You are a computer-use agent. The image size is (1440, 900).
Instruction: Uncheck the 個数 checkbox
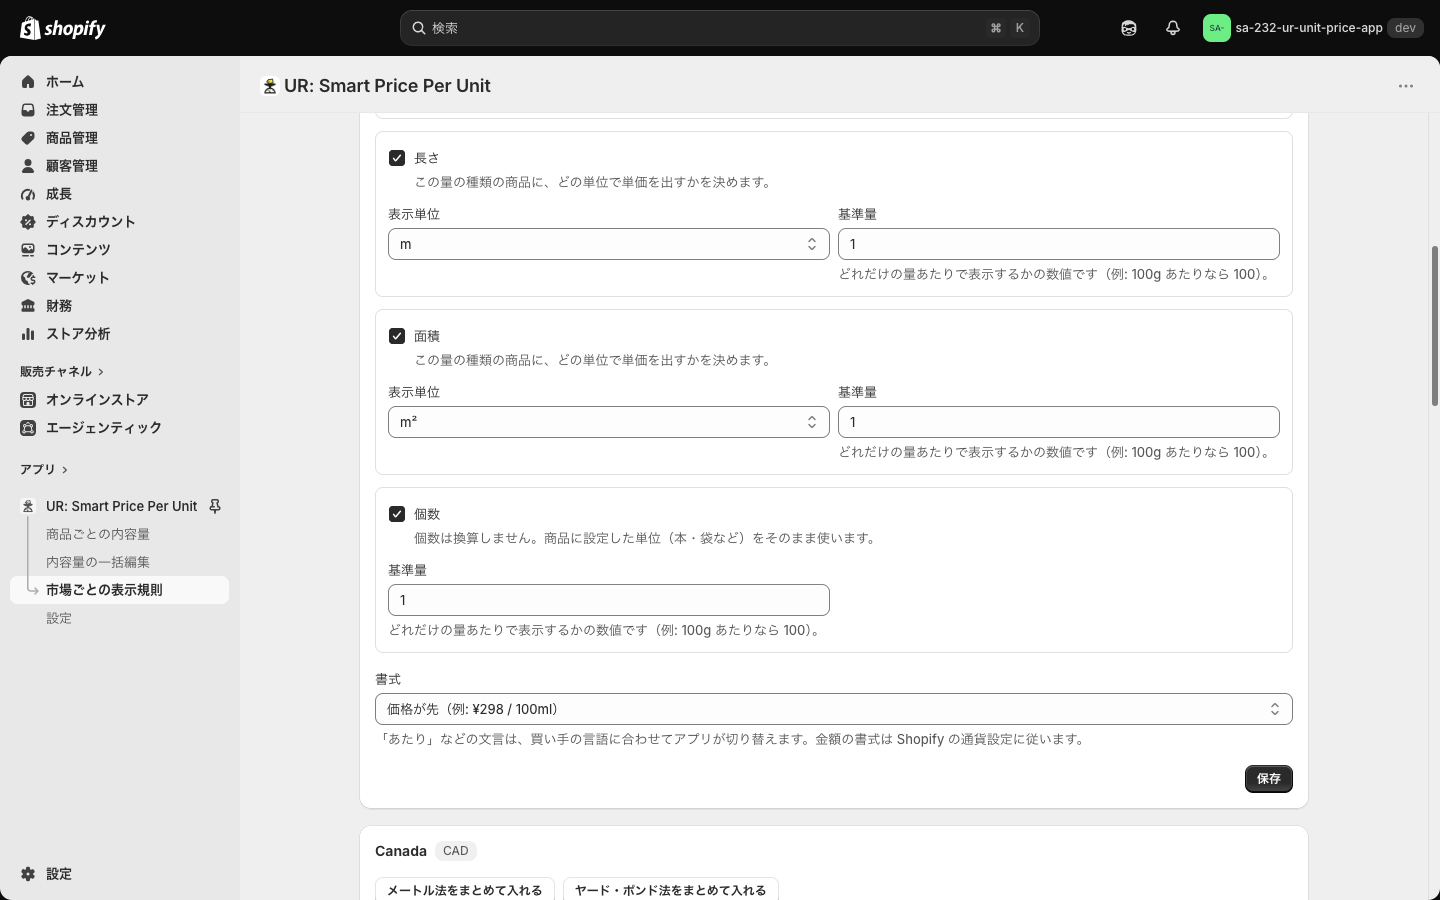(x=397, y=514)
